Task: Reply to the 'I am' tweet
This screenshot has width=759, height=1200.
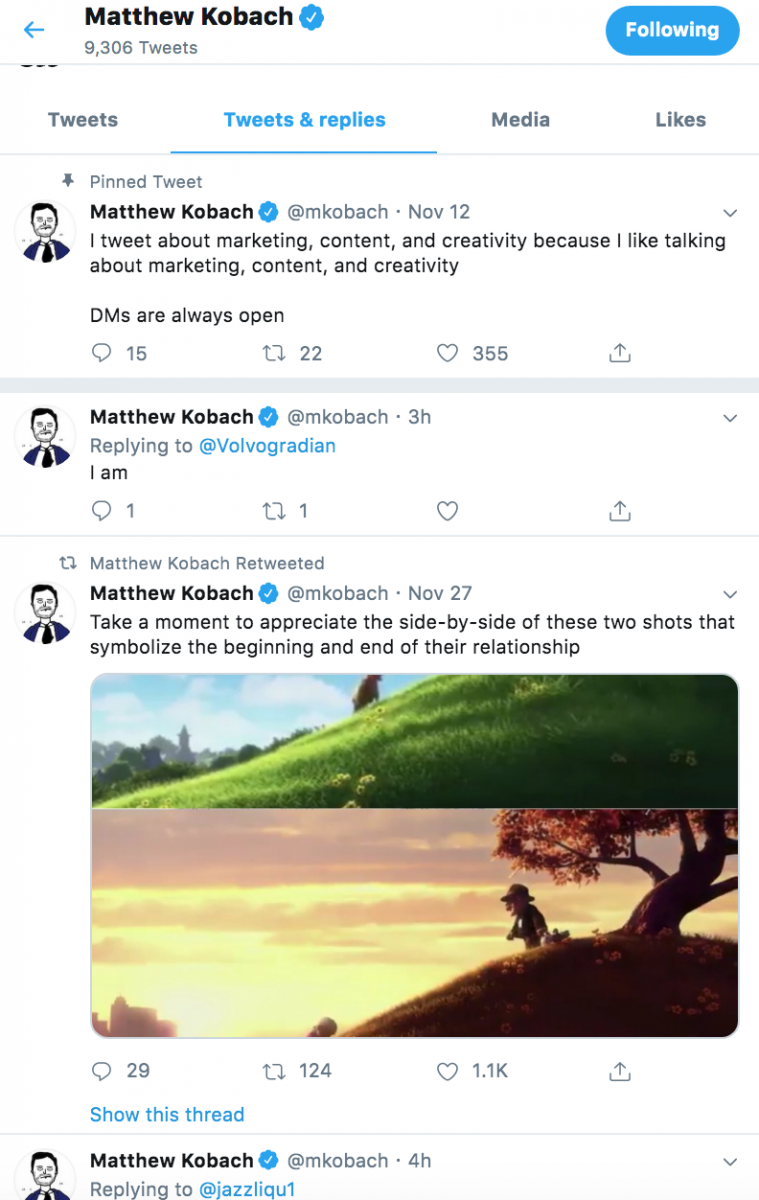Action: (100, 510)
